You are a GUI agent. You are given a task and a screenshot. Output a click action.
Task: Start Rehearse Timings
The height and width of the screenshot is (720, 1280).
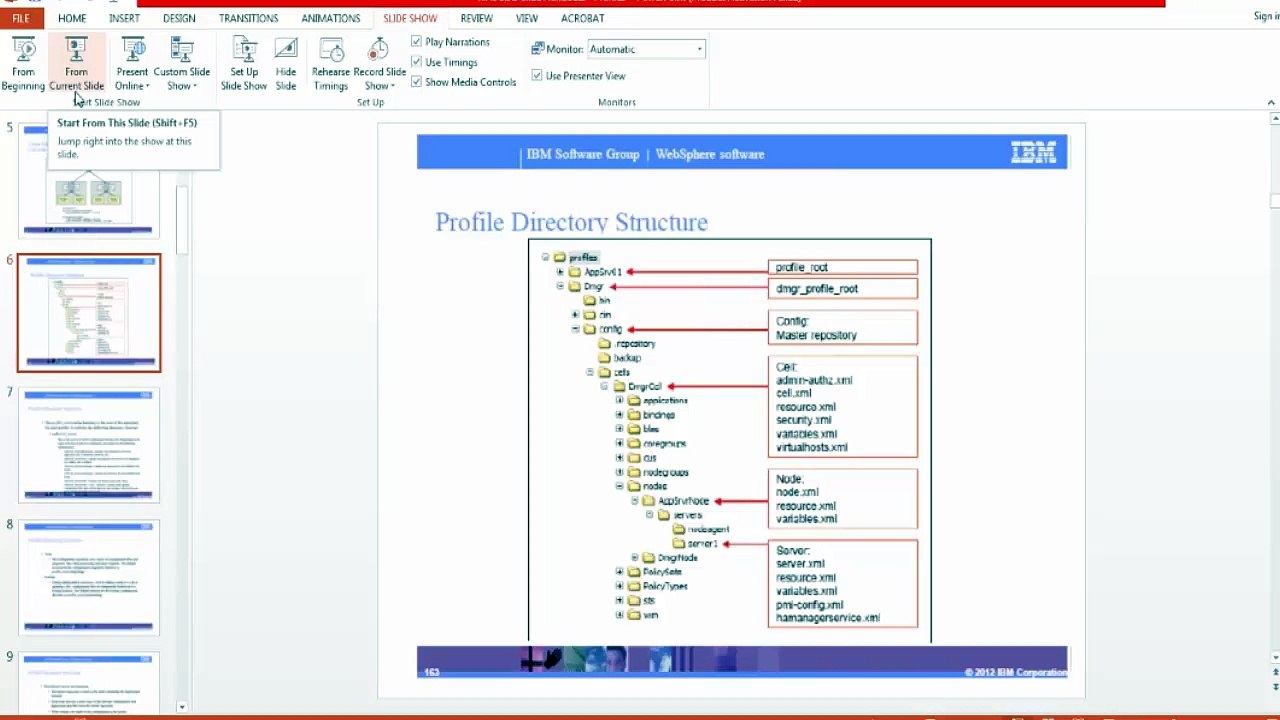(331, 64)
